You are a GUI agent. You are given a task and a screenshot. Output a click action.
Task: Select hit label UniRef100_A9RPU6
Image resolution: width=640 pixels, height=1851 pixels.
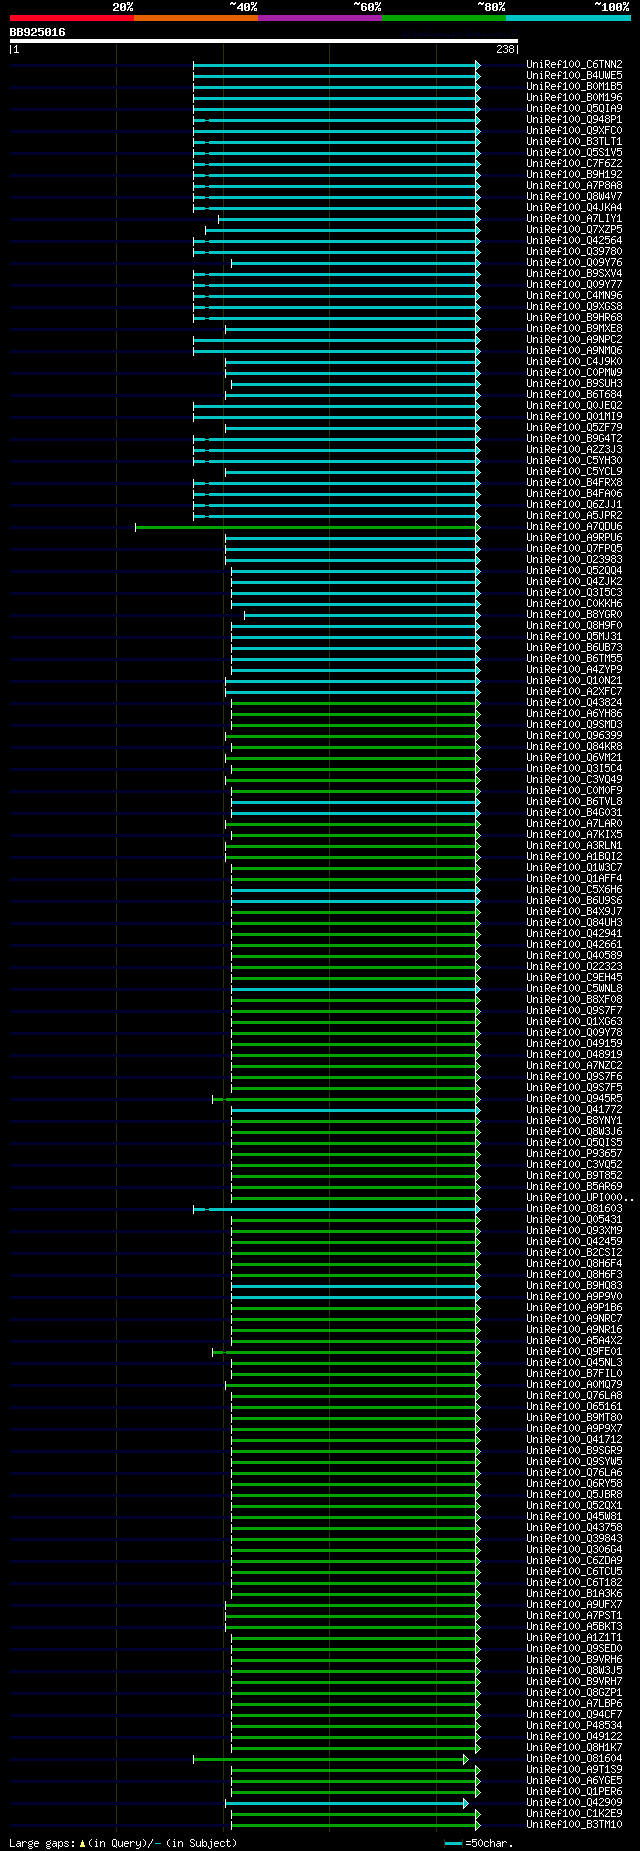[574, 537]
